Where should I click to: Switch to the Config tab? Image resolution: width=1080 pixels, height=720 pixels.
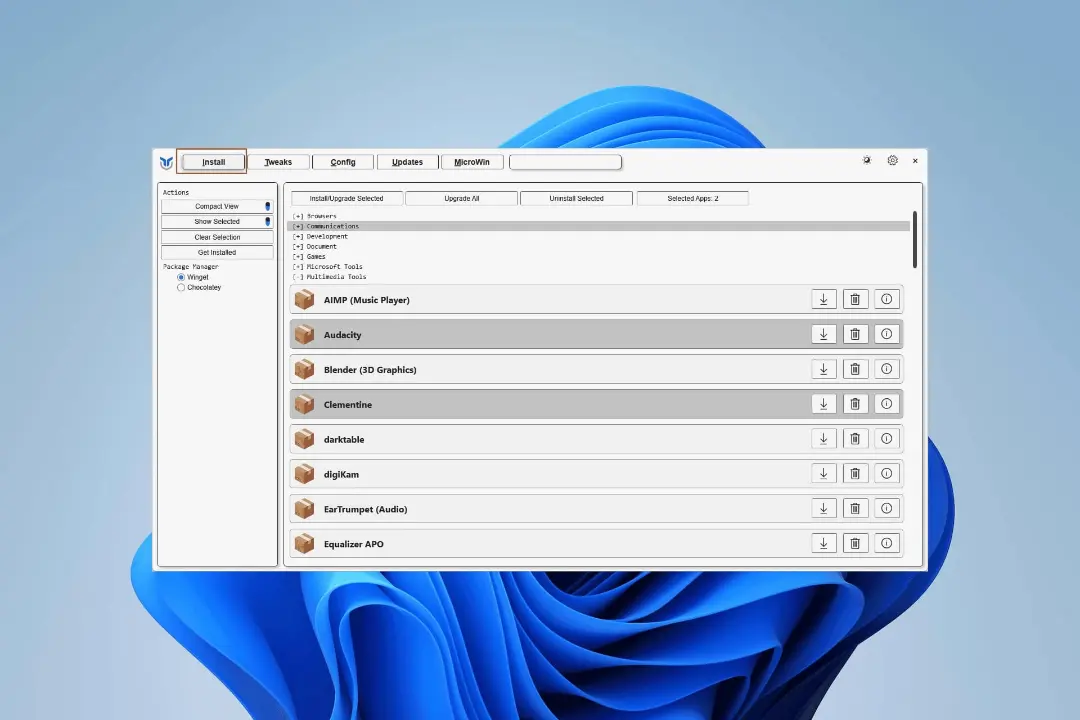tap(343, 162)
